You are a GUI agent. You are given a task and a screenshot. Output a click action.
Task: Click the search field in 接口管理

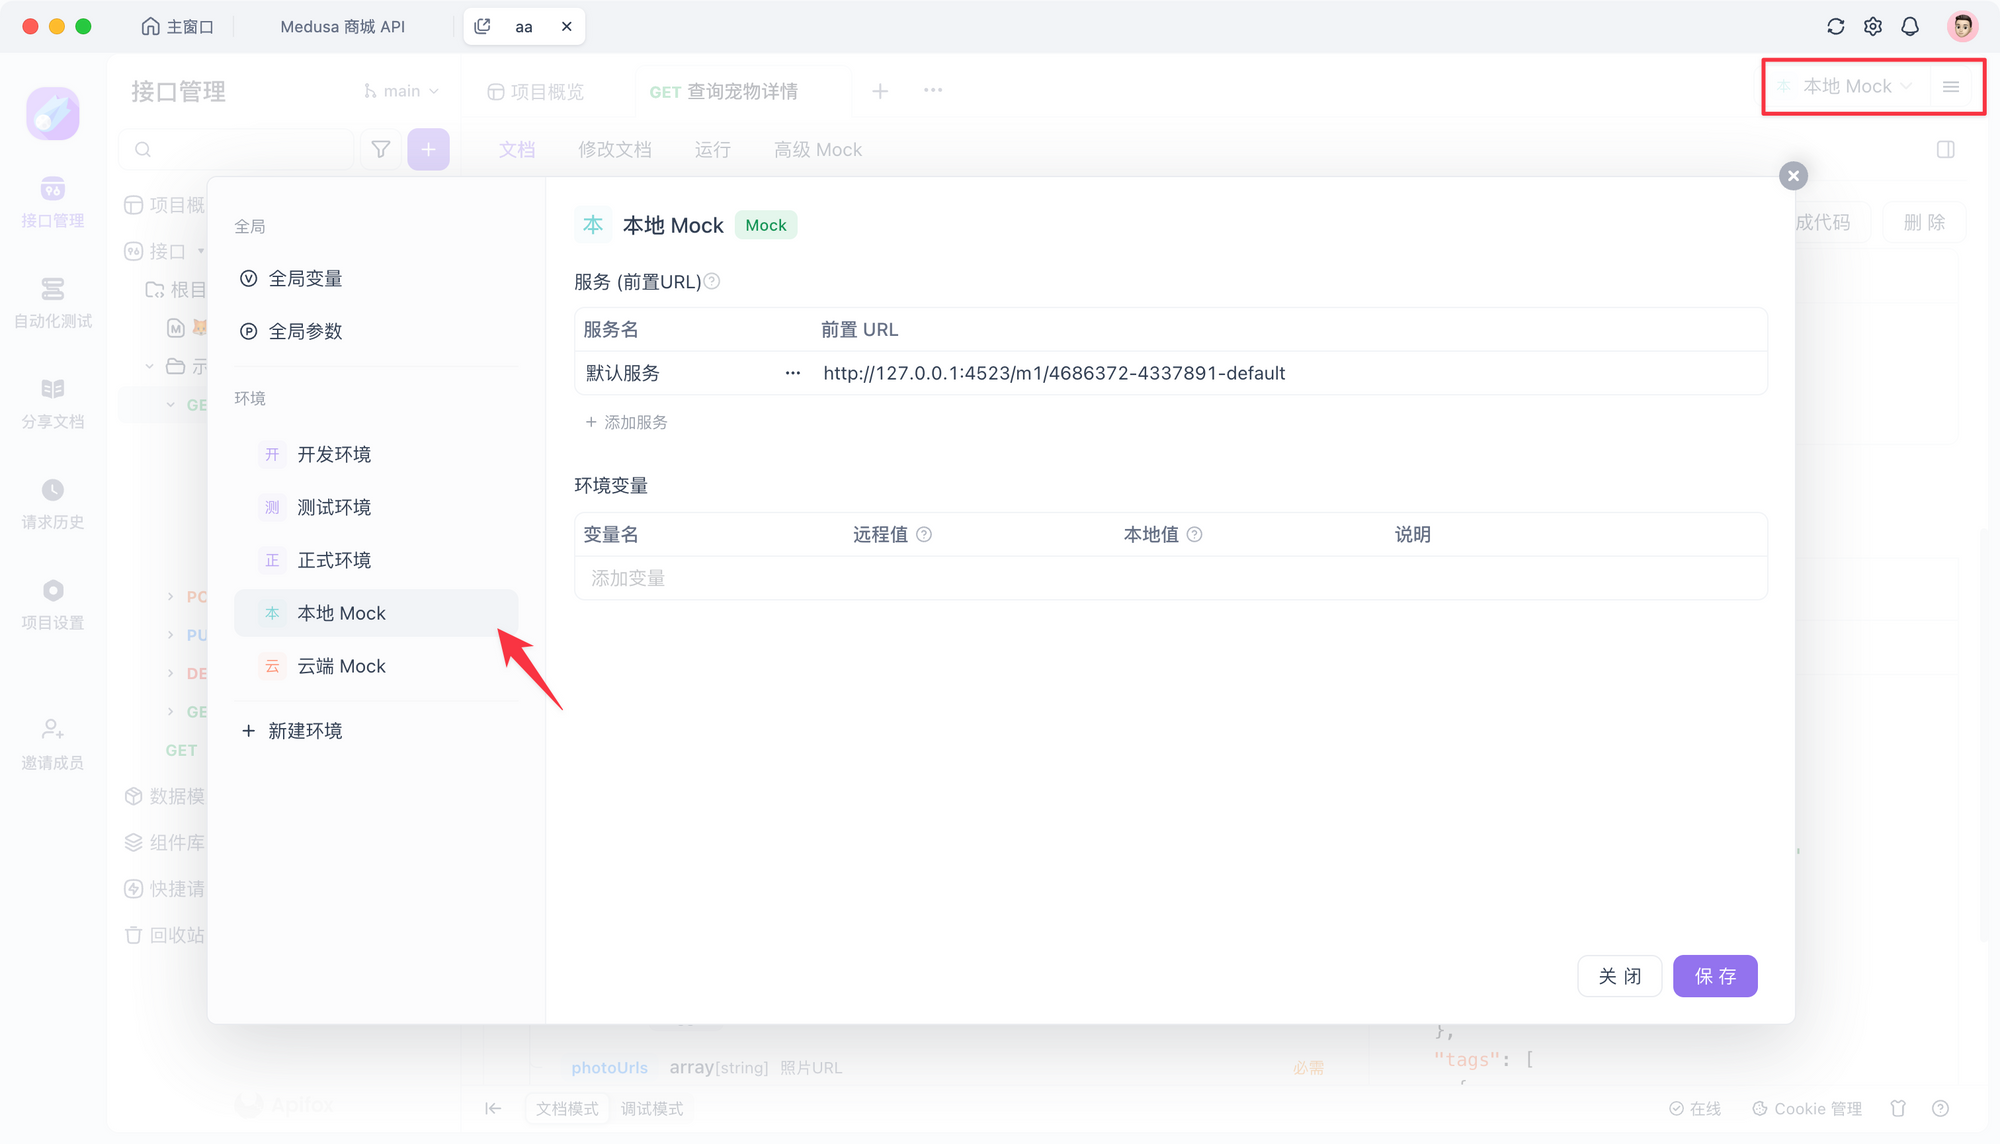238,150
